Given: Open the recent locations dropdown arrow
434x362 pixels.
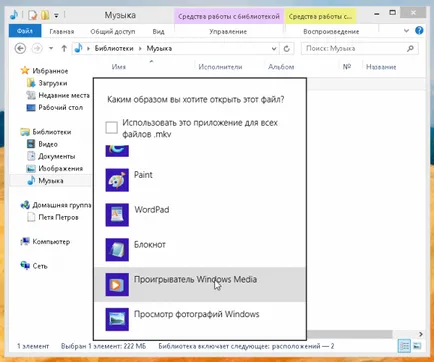Looking at the screenshot, I should (51, 48).
